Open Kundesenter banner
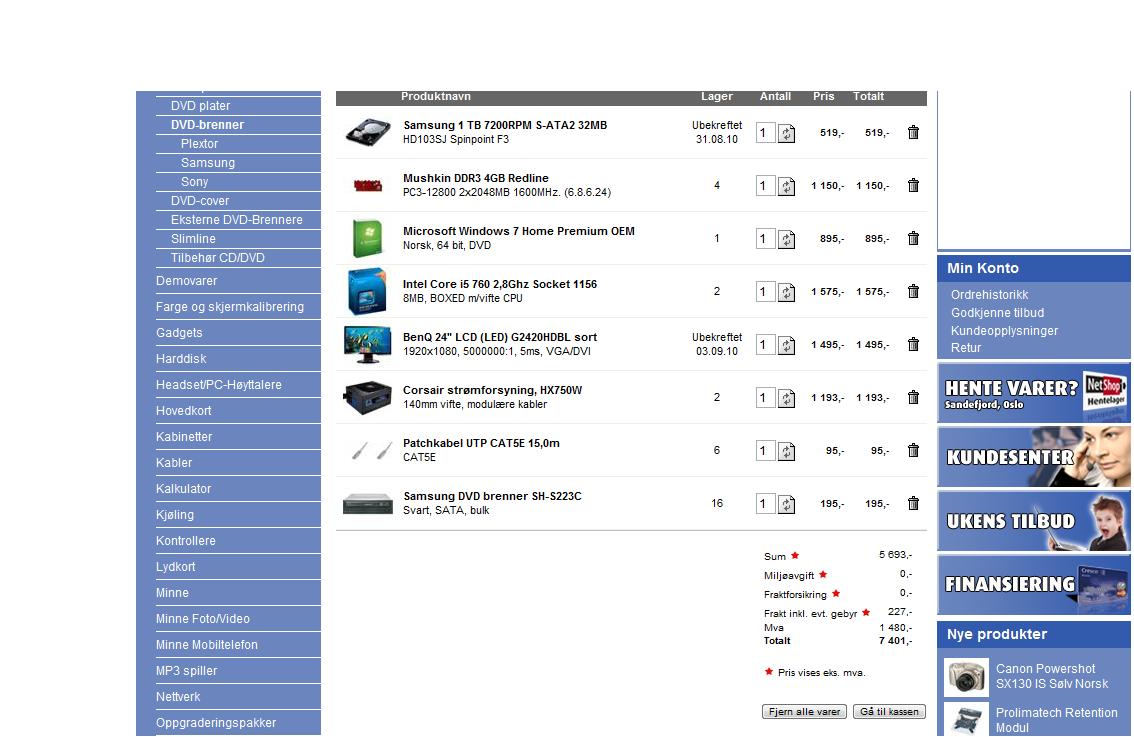Image resolution: width=1134 pixels, height=737 pixels. 1033,456
